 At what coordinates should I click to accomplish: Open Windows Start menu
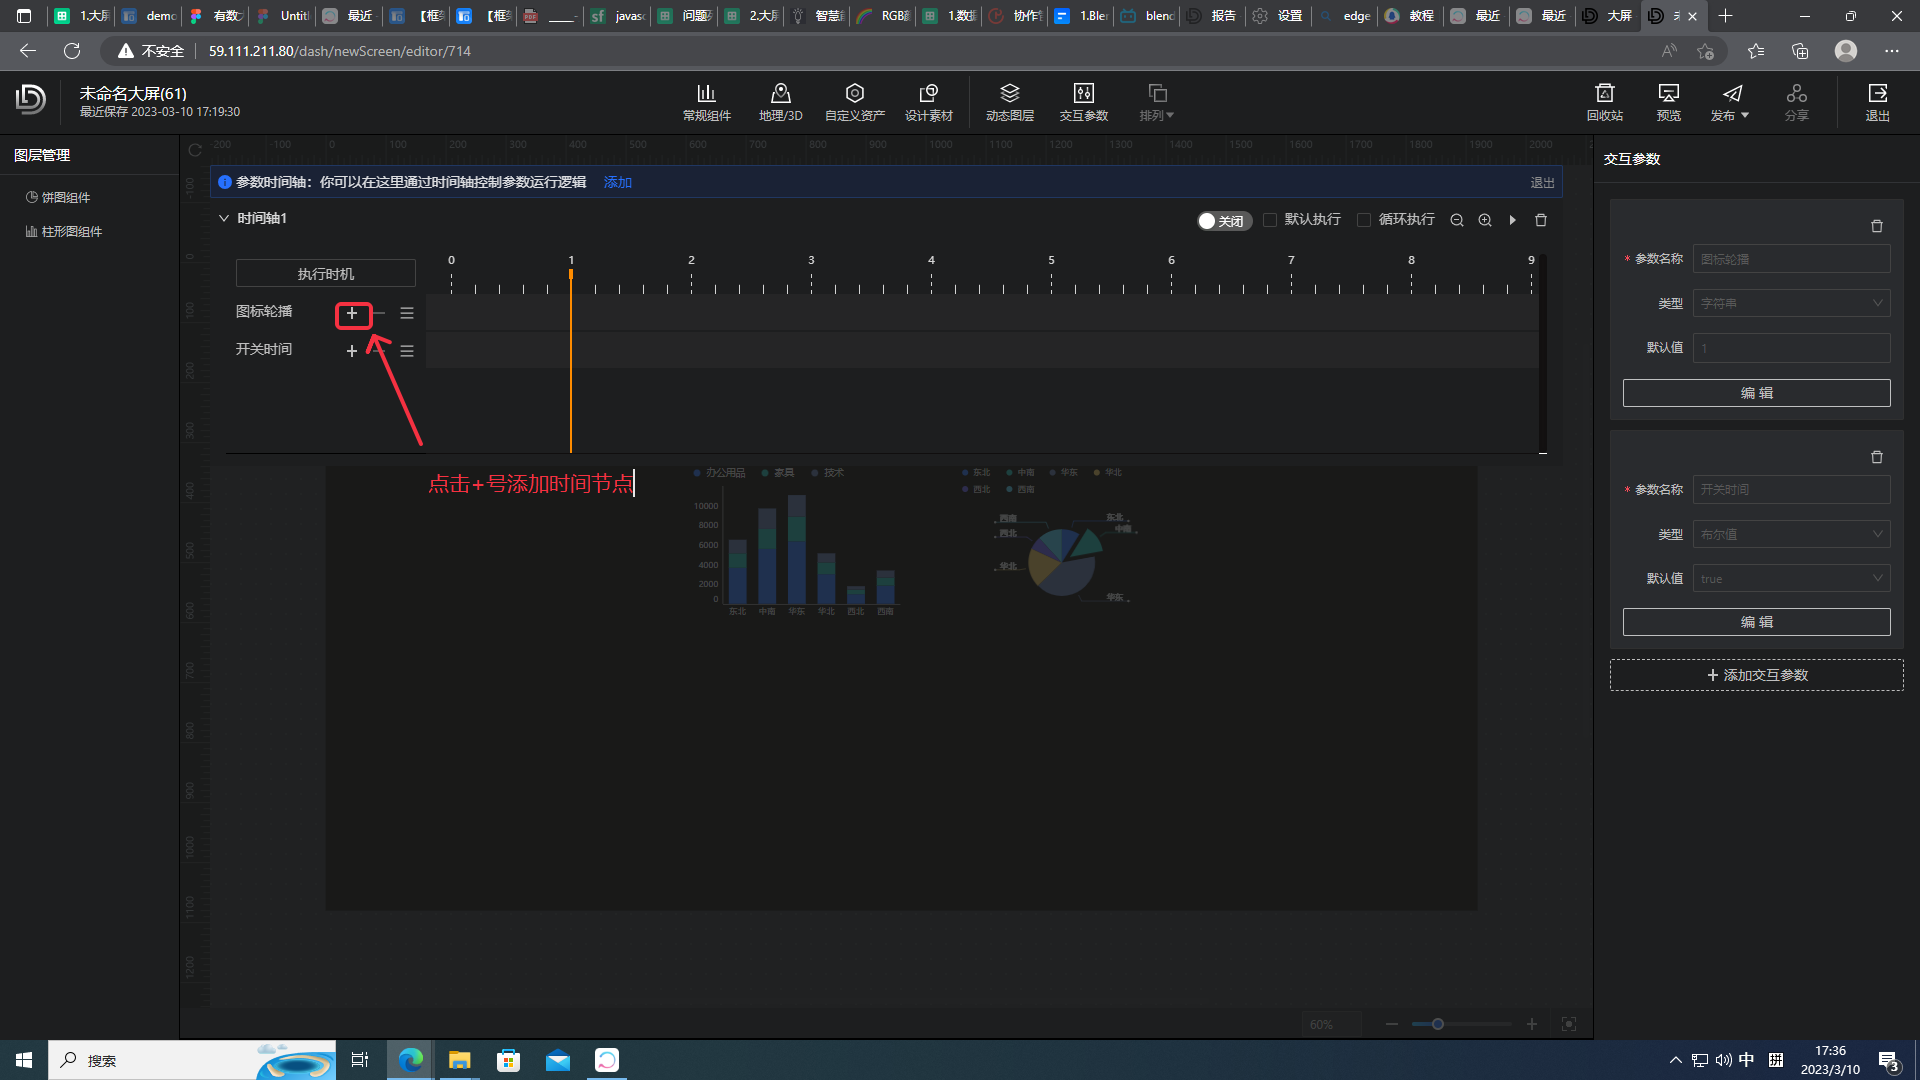coord(24,1060)
